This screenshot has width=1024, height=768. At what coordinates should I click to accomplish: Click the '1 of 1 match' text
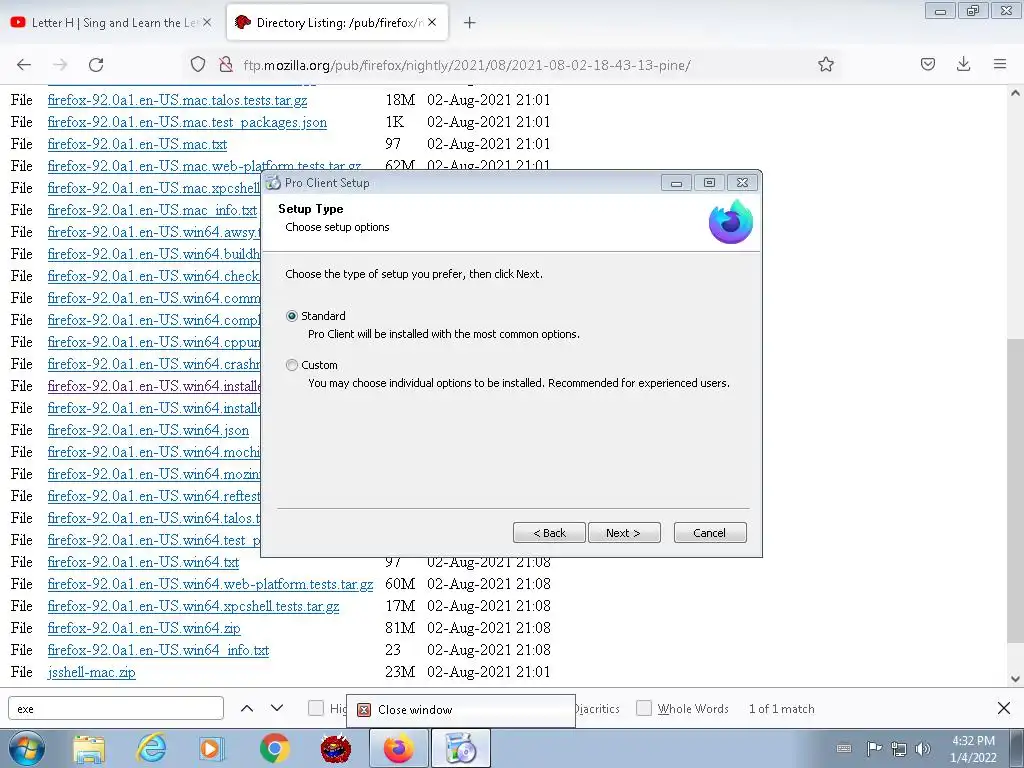781,709
